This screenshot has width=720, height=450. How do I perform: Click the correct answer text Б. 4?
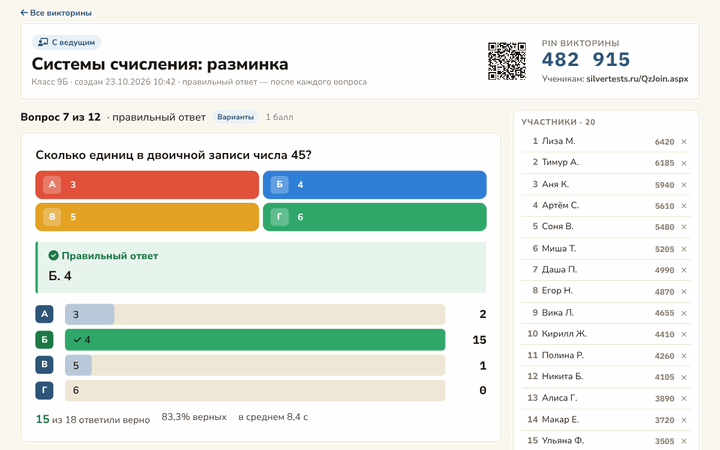coord(60,276)
